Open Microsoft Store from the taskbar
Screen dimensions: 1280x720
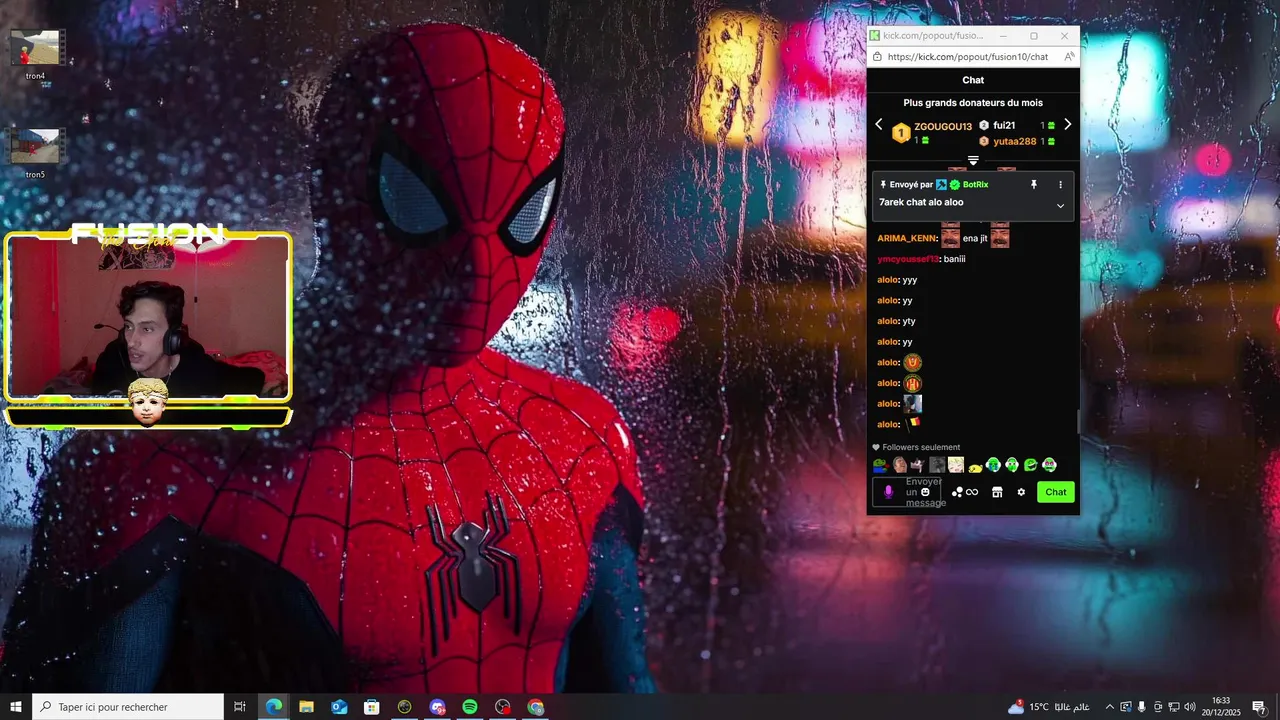point(372,707)
